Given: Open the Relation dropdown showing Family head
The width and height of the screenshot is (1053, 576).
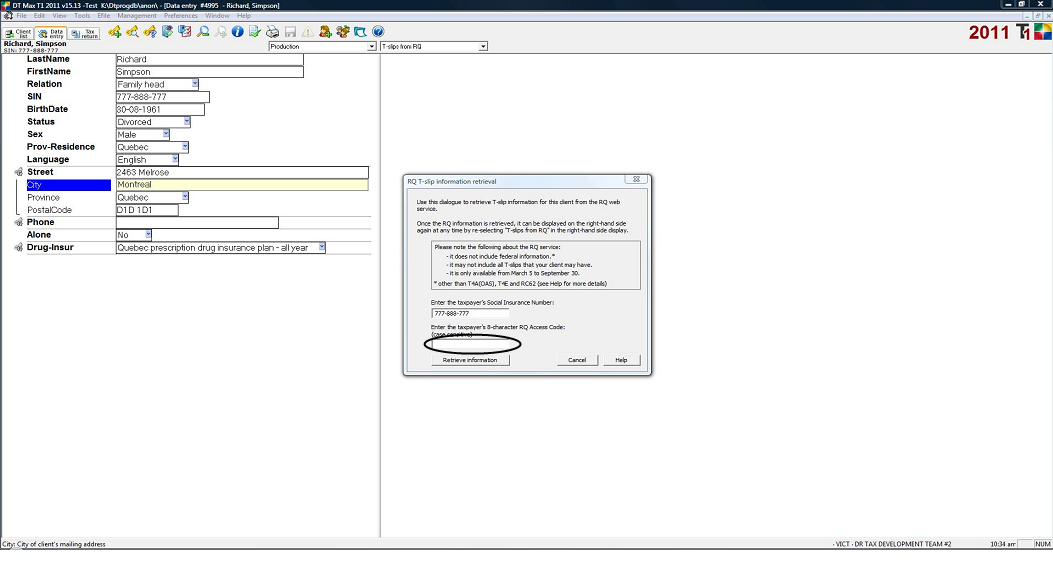Looking at the screenshot, I should [195, 84].
